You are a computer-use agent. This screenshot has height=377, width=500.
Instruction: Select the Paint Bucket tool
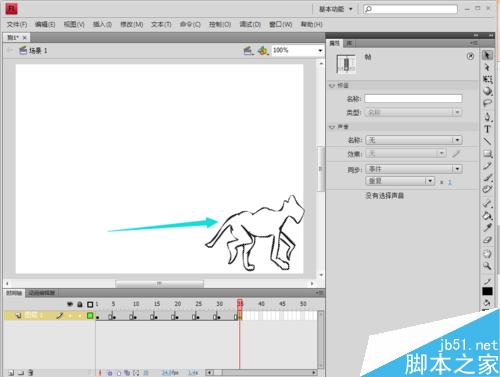[x=487, y=216]
